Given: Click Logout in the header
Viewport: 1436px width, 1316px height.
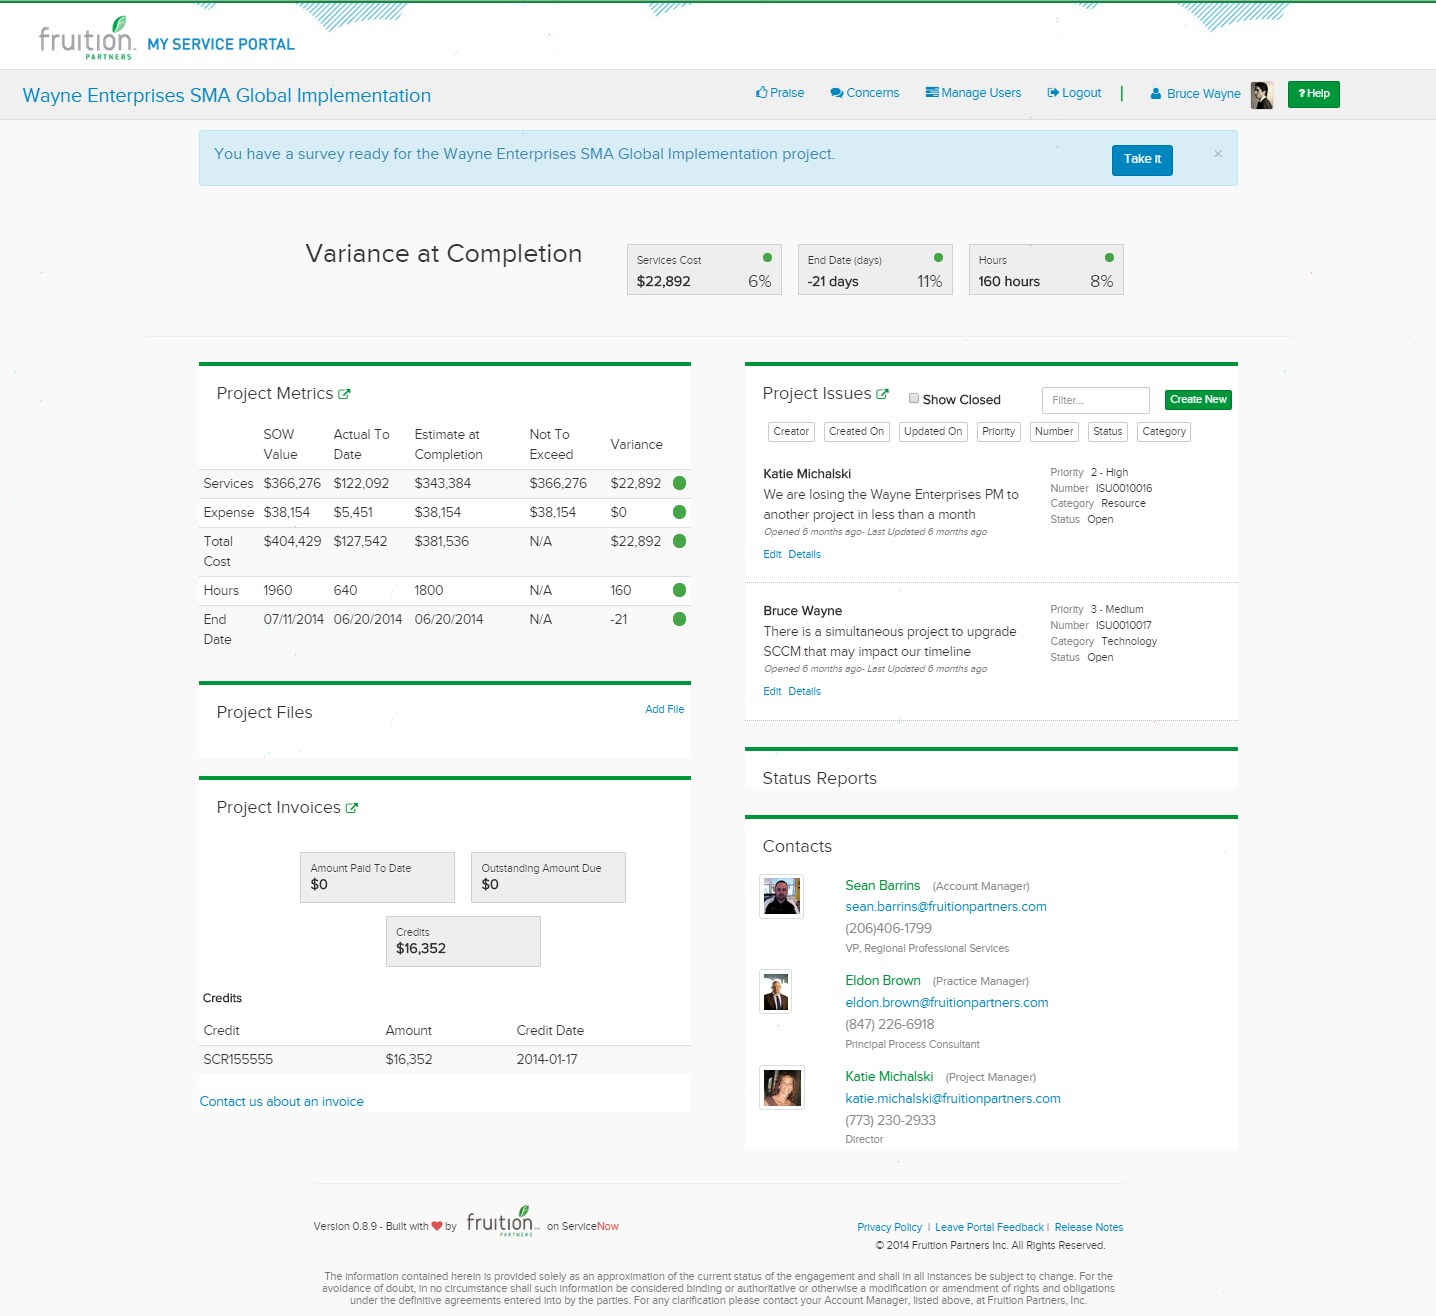Looking at the screenshot, I should point(1074,93).
